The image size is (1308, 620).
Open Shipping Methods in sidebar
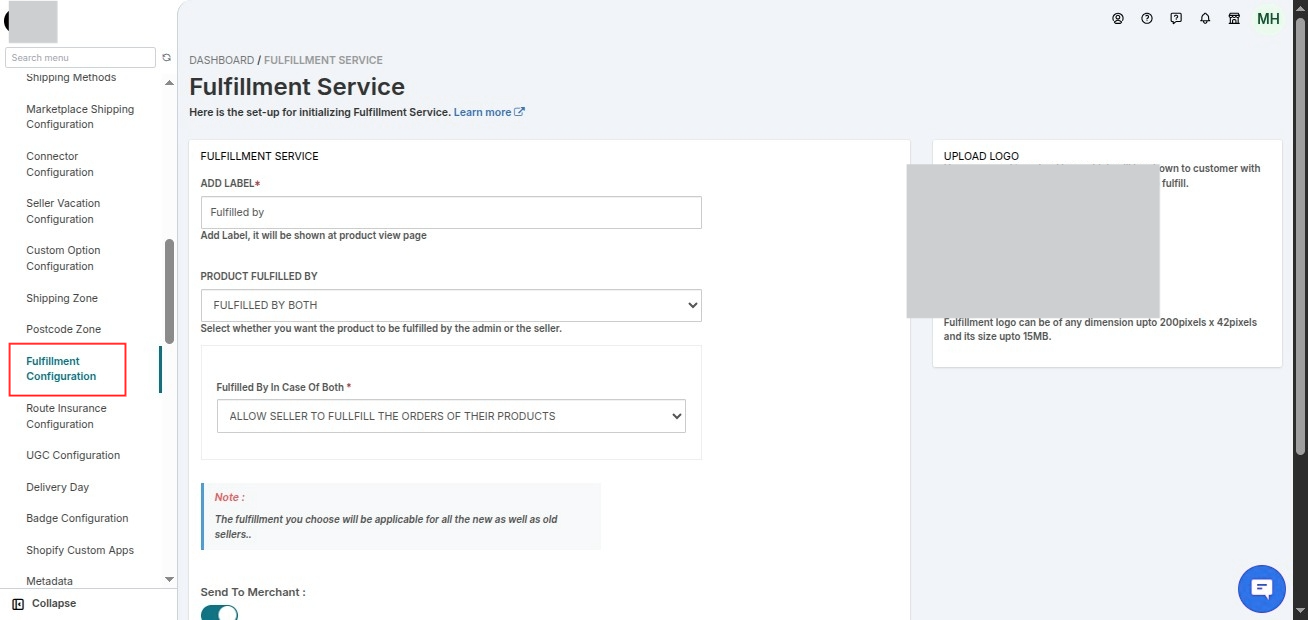tap(71, 78)
